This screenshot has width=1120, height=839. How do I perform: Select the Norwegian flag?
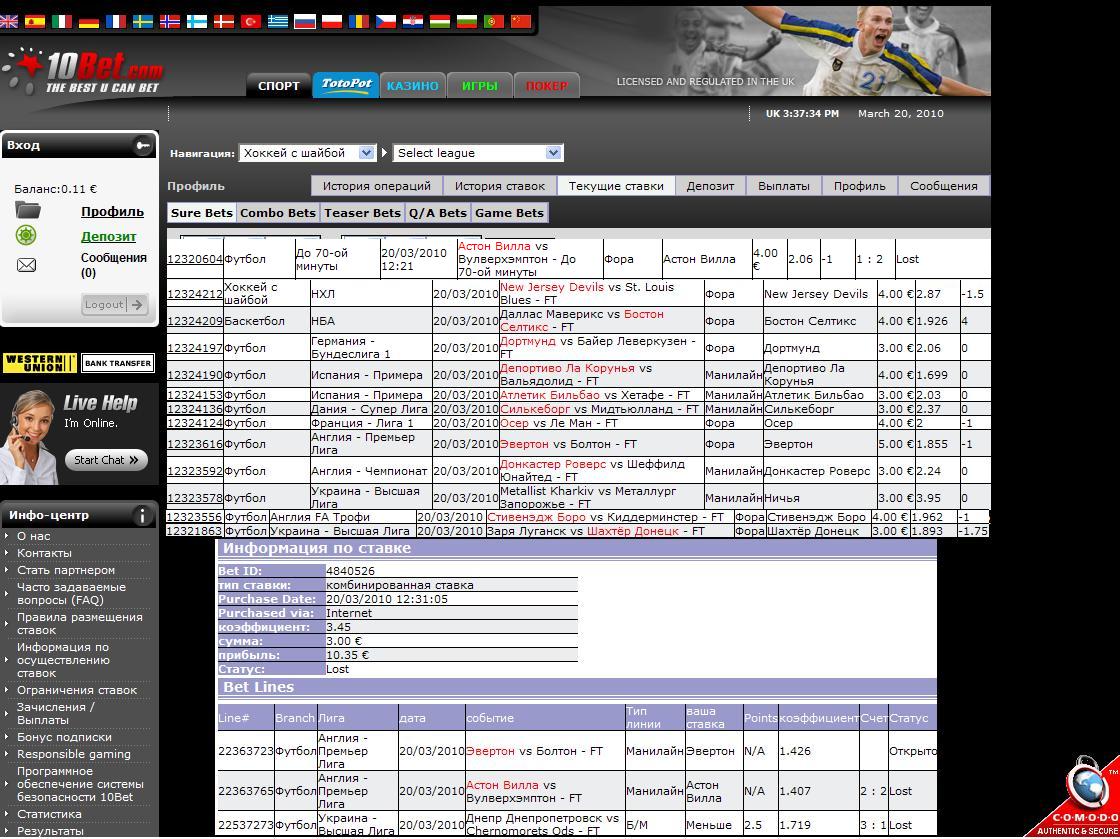coord(170,21)
